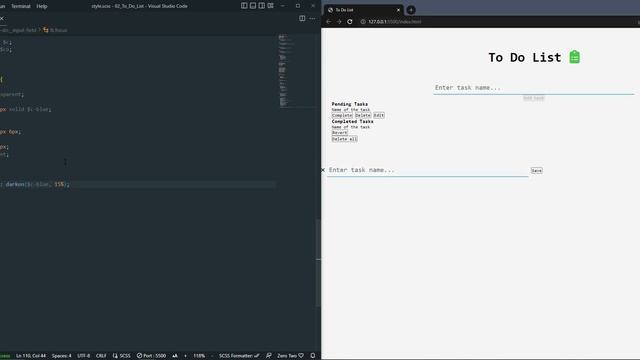The width and height of the screenshot is (640, 360).
Task: Click SCSS Formatter status item
Action: pos(239,356)
